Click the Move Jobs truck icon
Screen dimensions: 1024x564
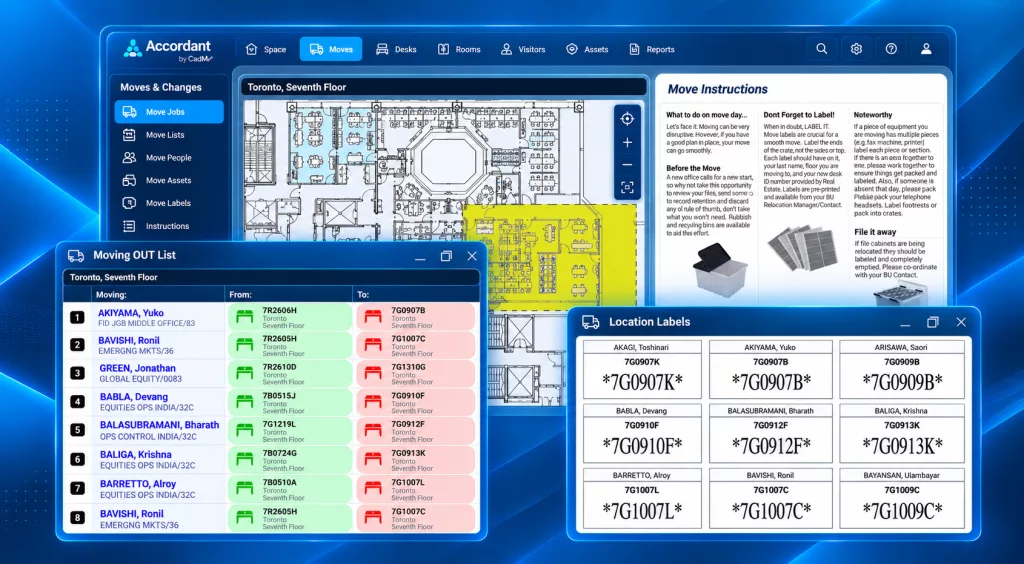click(x=129, y=112)
